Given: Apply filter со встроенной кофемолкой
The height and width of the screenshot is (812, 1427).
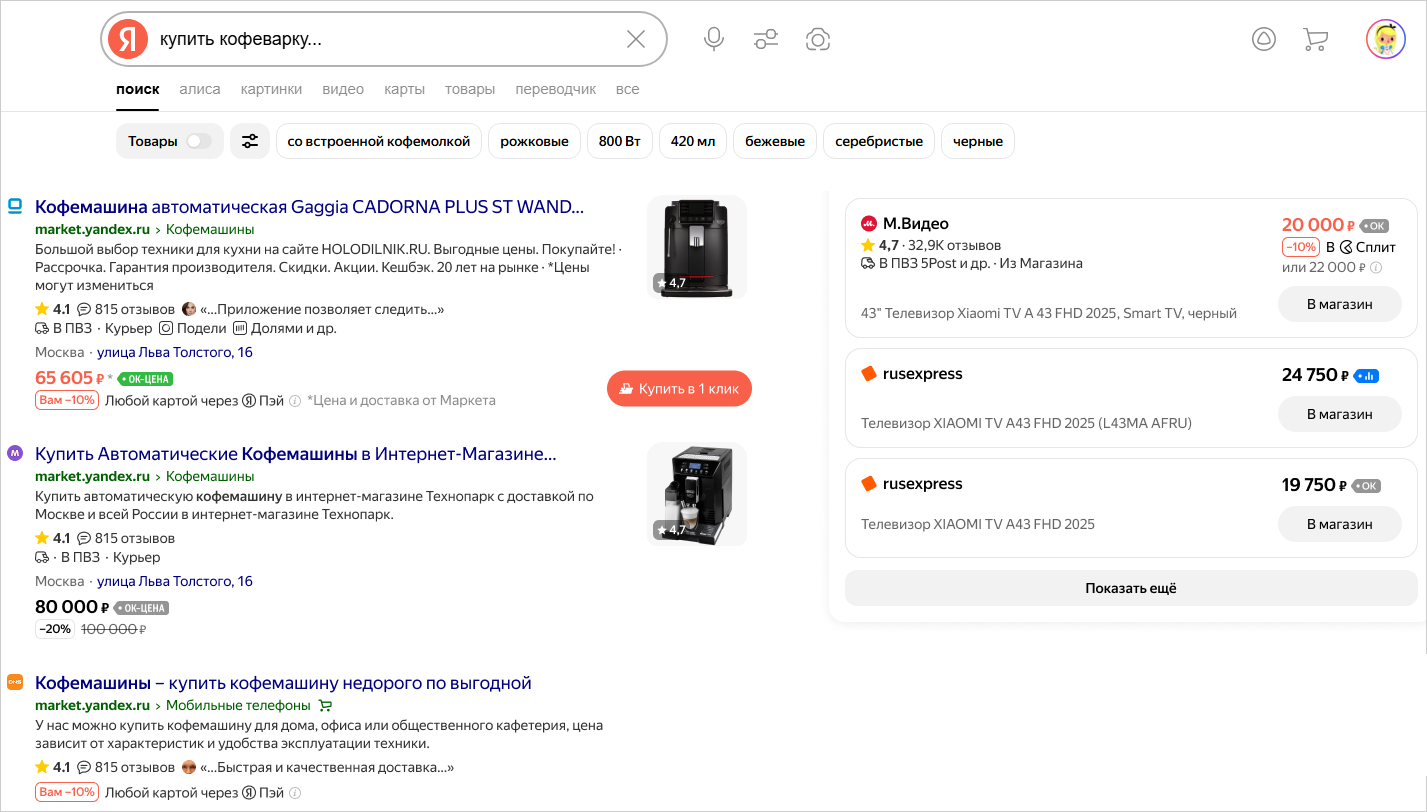Looking at the screenshot, I should click(379, 141).
